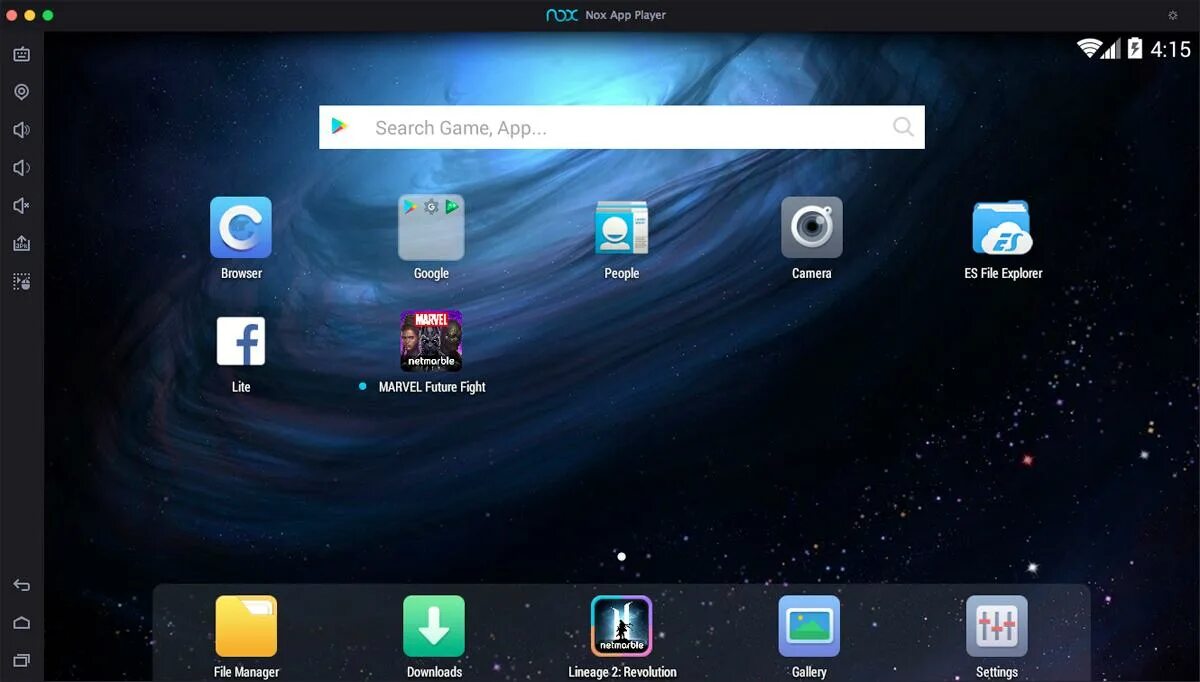This screenshot has height=682, width=1200.
Task: Open the Camera app
Action: (x=811, y=227)
